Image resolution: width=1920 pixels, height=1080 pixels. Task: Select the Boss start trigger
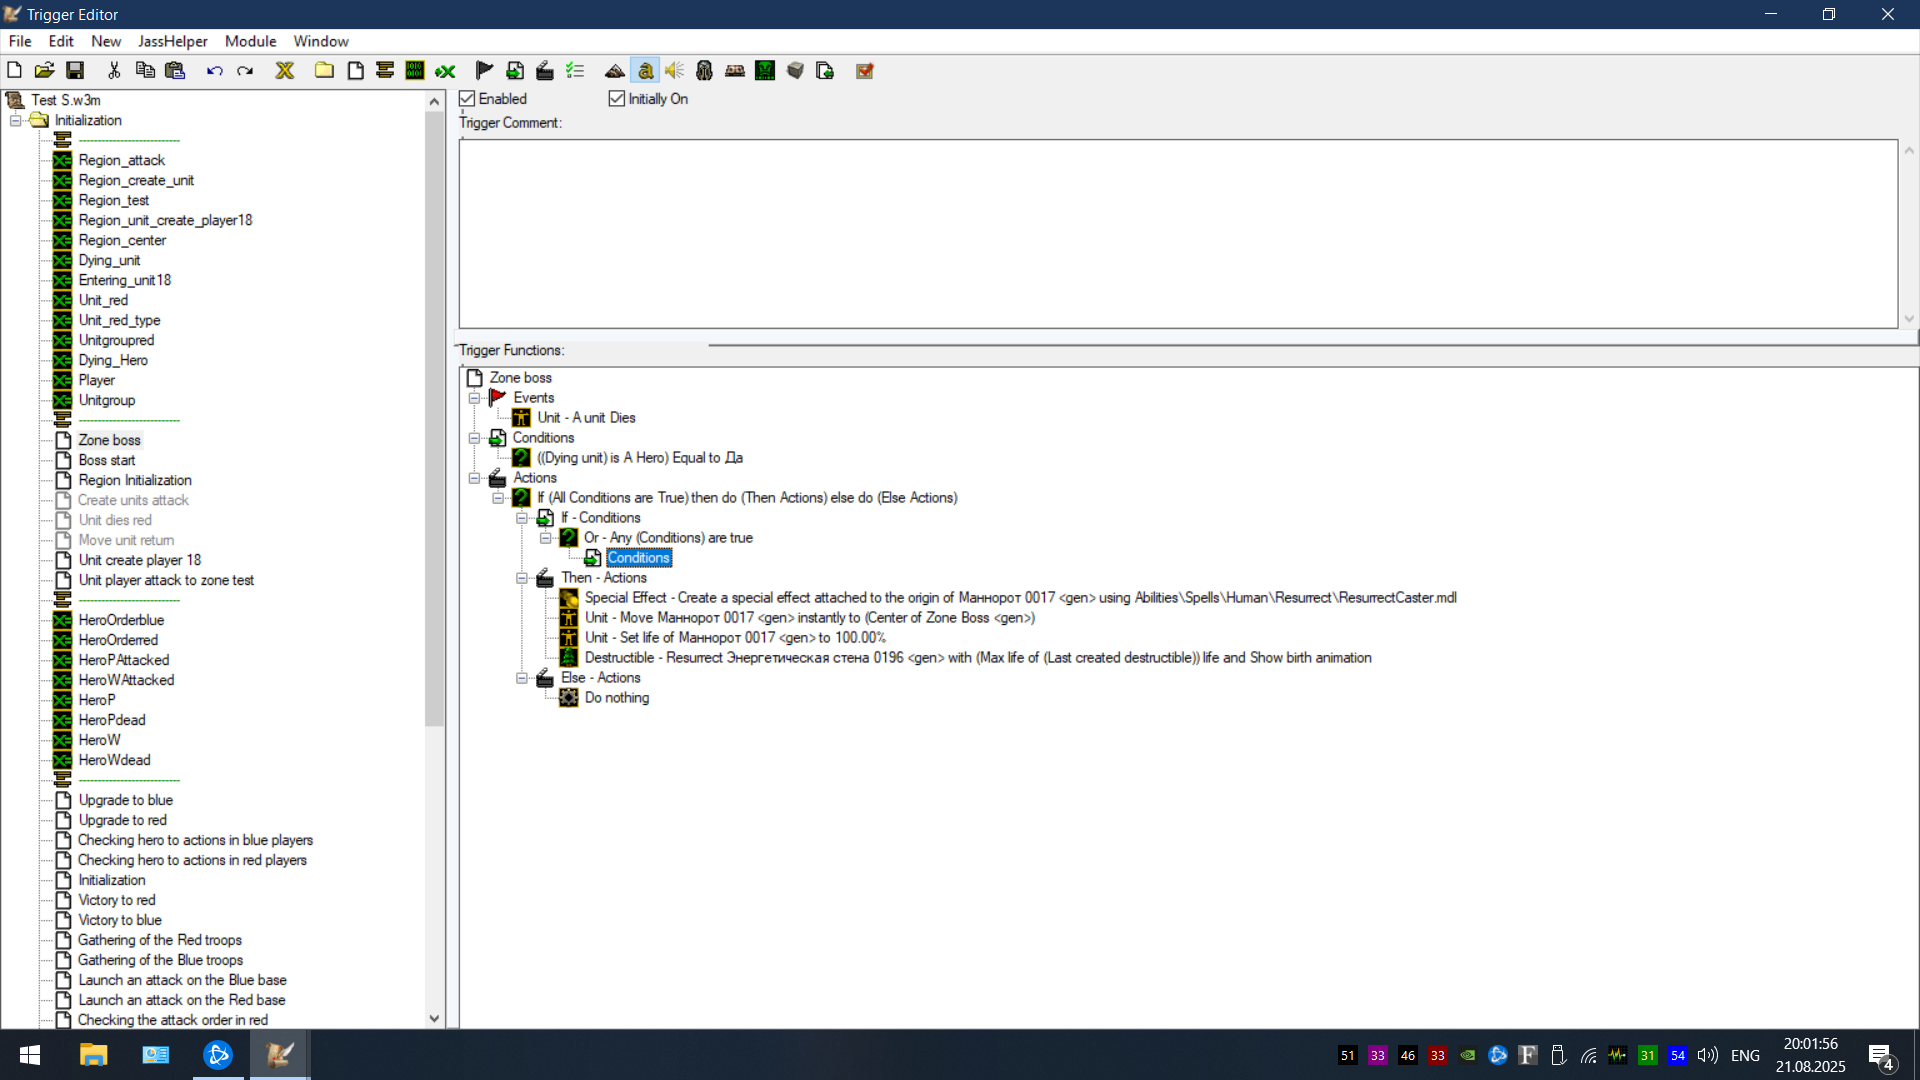click(x=106, y=460)
